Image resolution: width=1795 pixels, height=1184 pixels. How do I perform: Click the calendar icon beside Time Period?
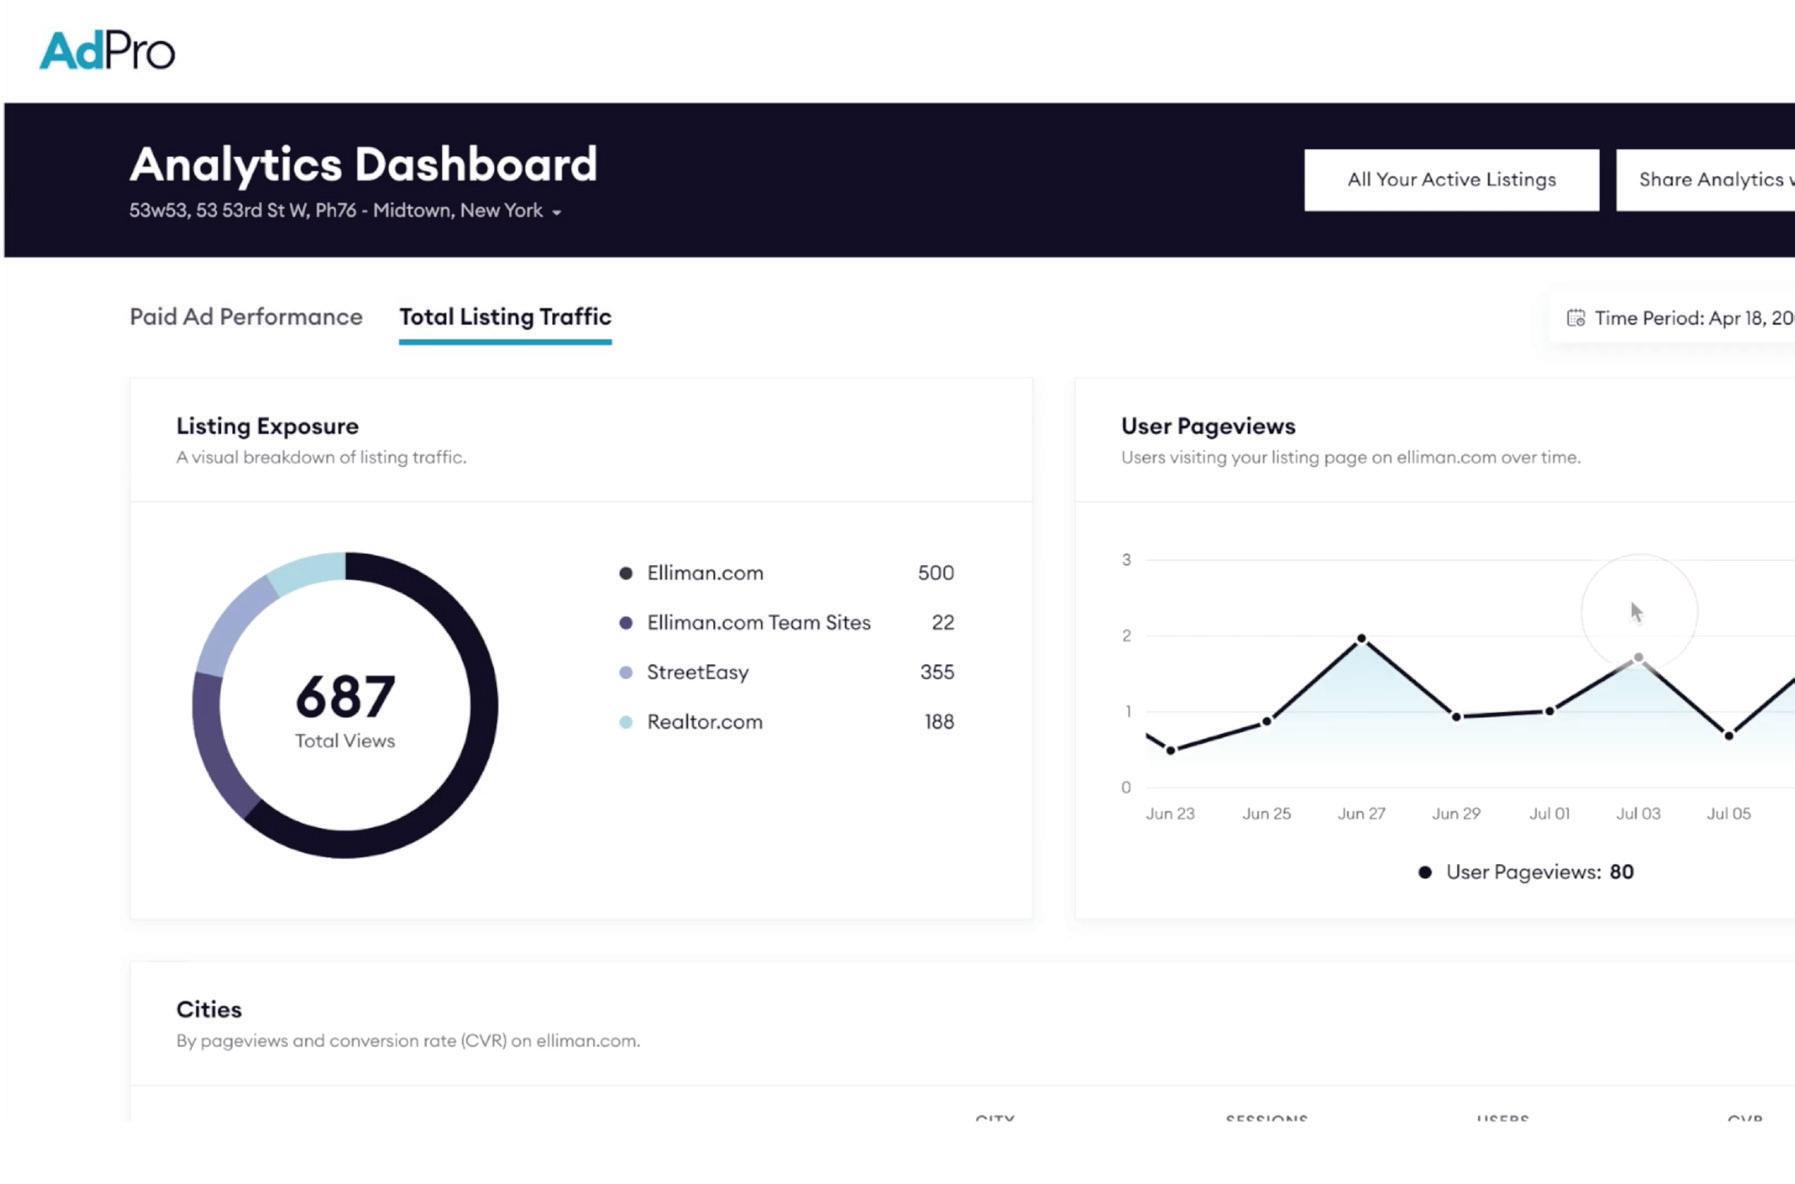[1575, 318]
